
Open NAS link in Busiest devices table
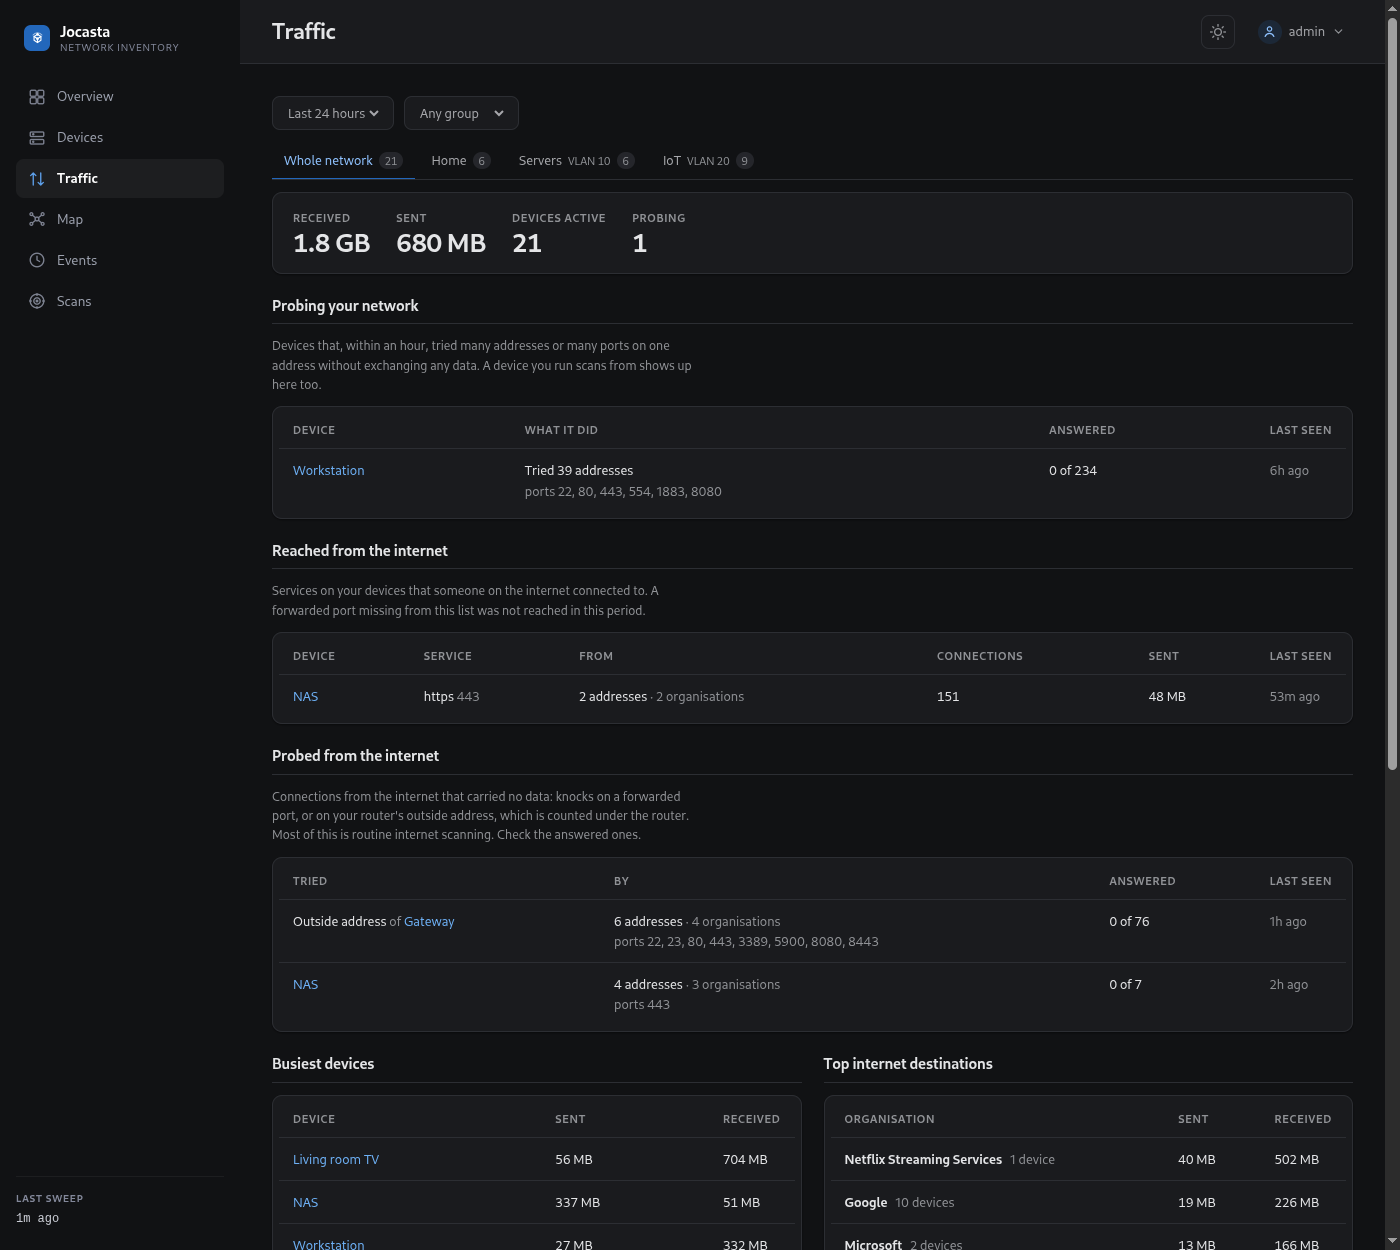coord(306,1203)
